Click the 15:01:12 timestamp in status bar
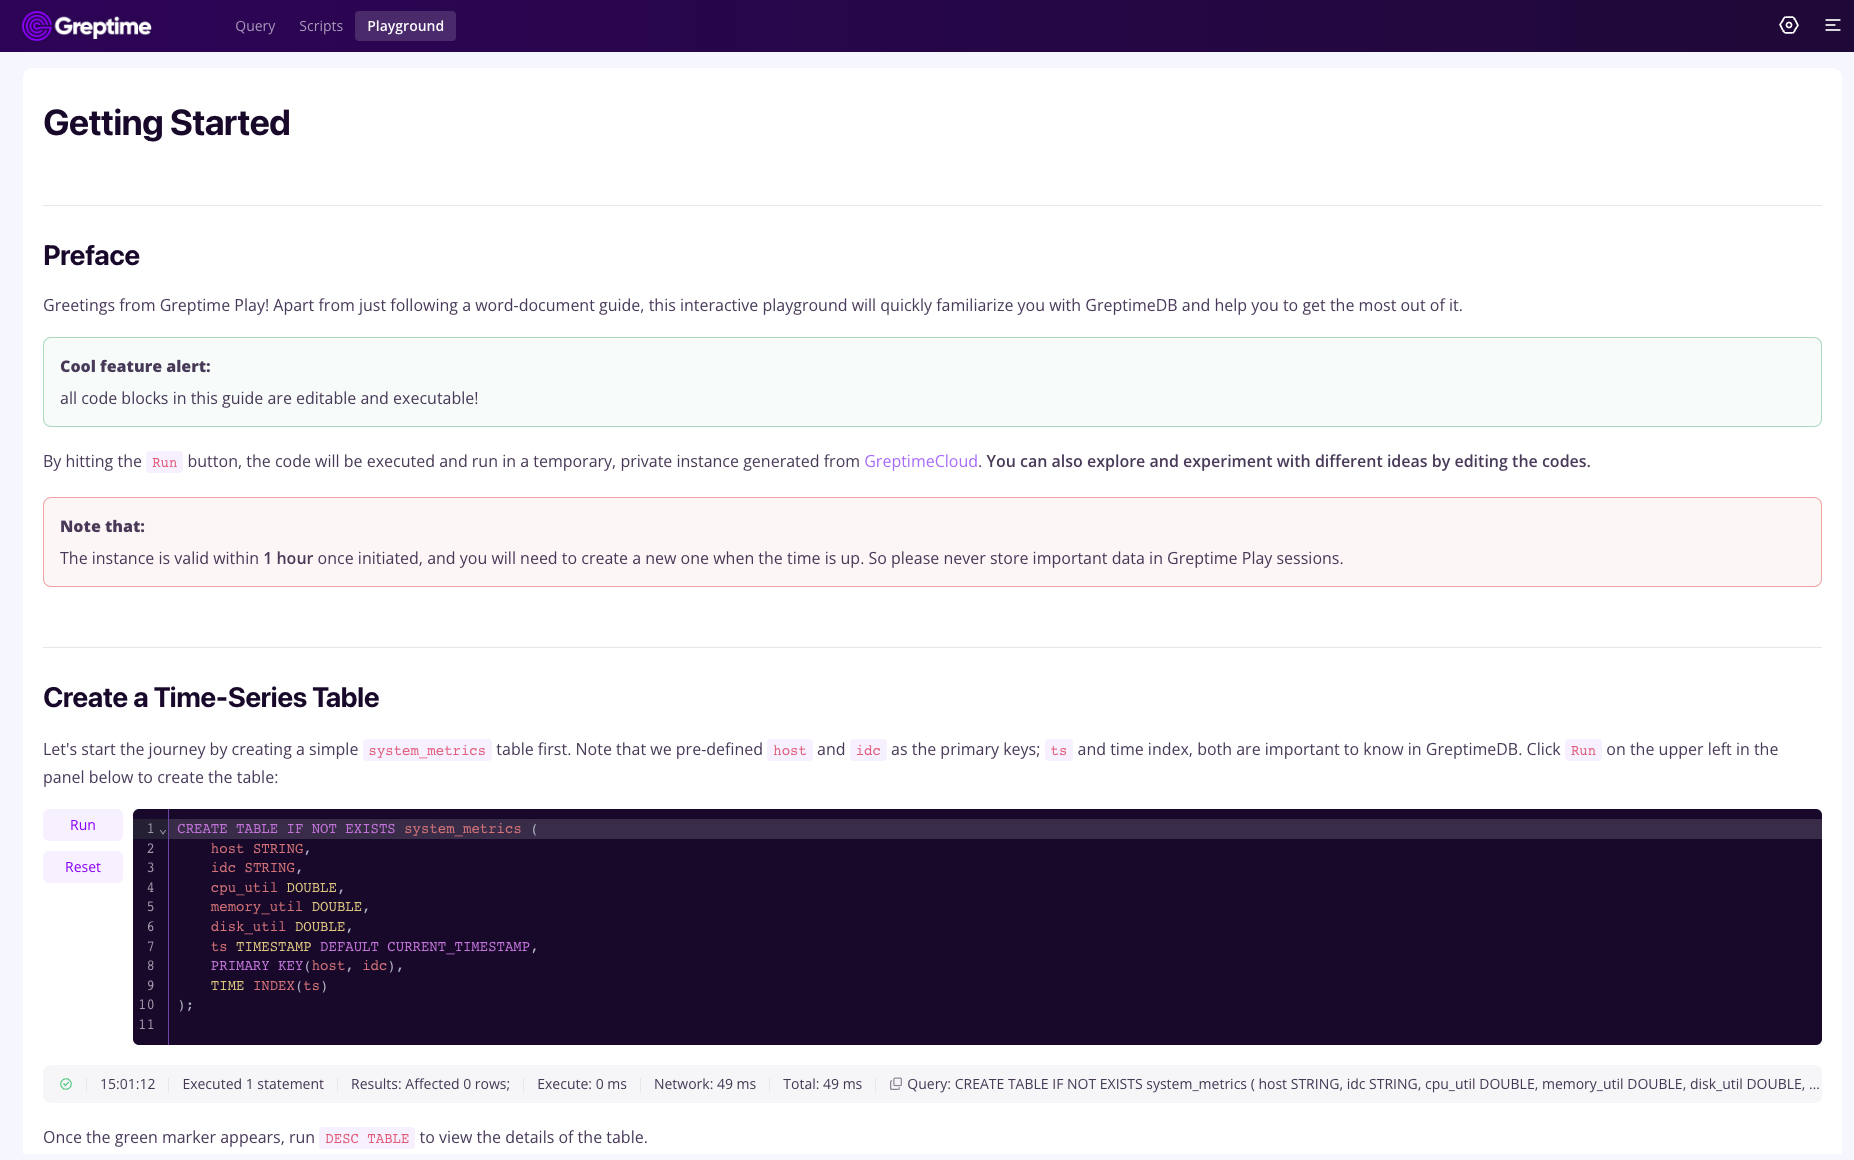 (x=128, y=1083)
